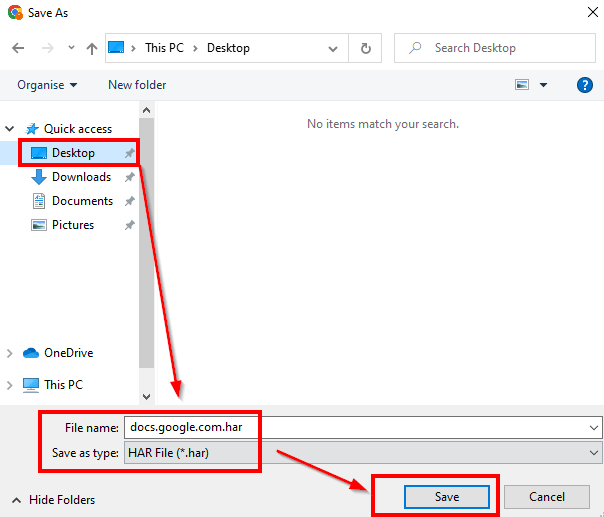Click the Desktop icon in sidebar
Viewport: 604px width, 517px height.
39,153
